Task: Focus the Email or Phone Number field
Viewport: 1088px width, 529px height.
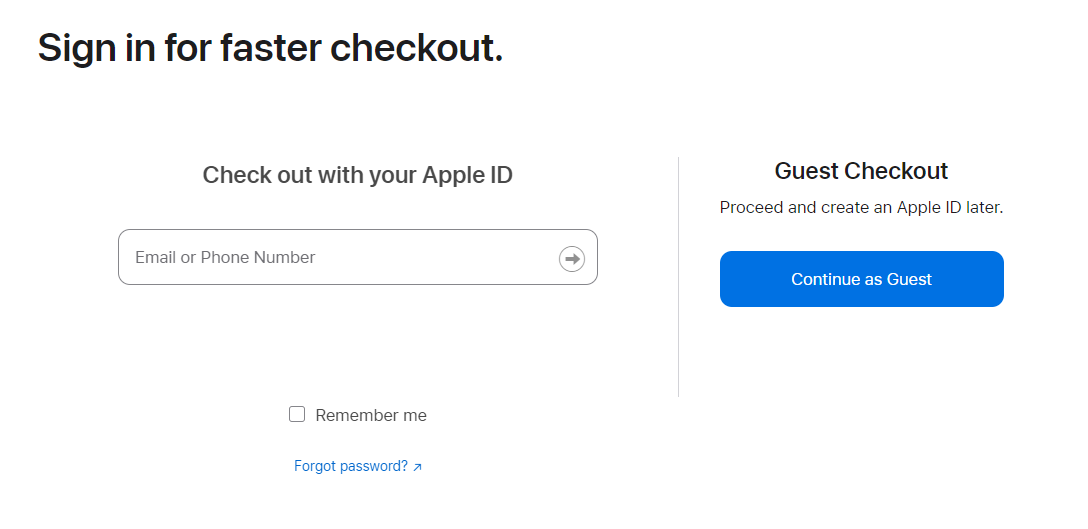Action: click(x=340, y=257)
